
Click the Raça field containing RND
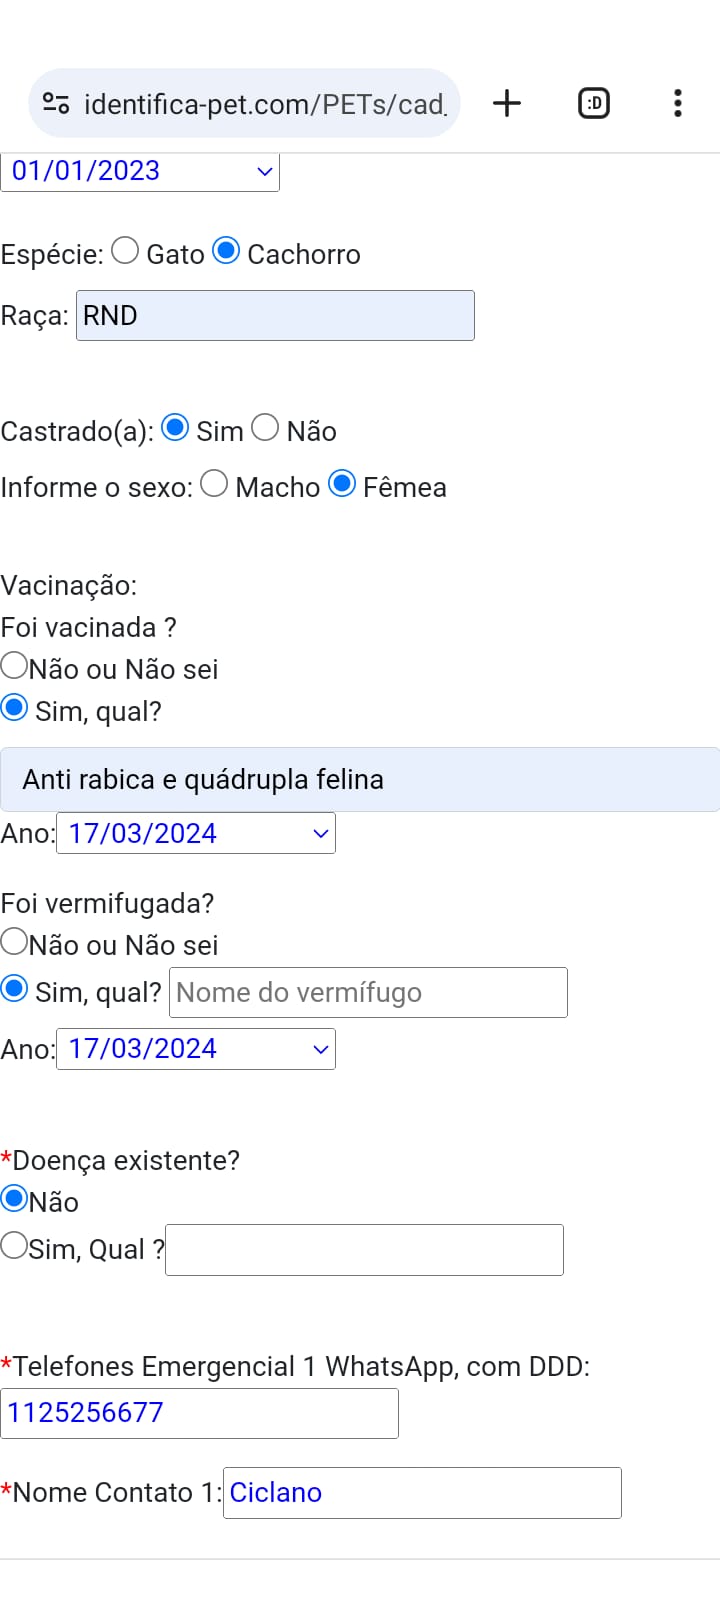[x=275, y=315]
